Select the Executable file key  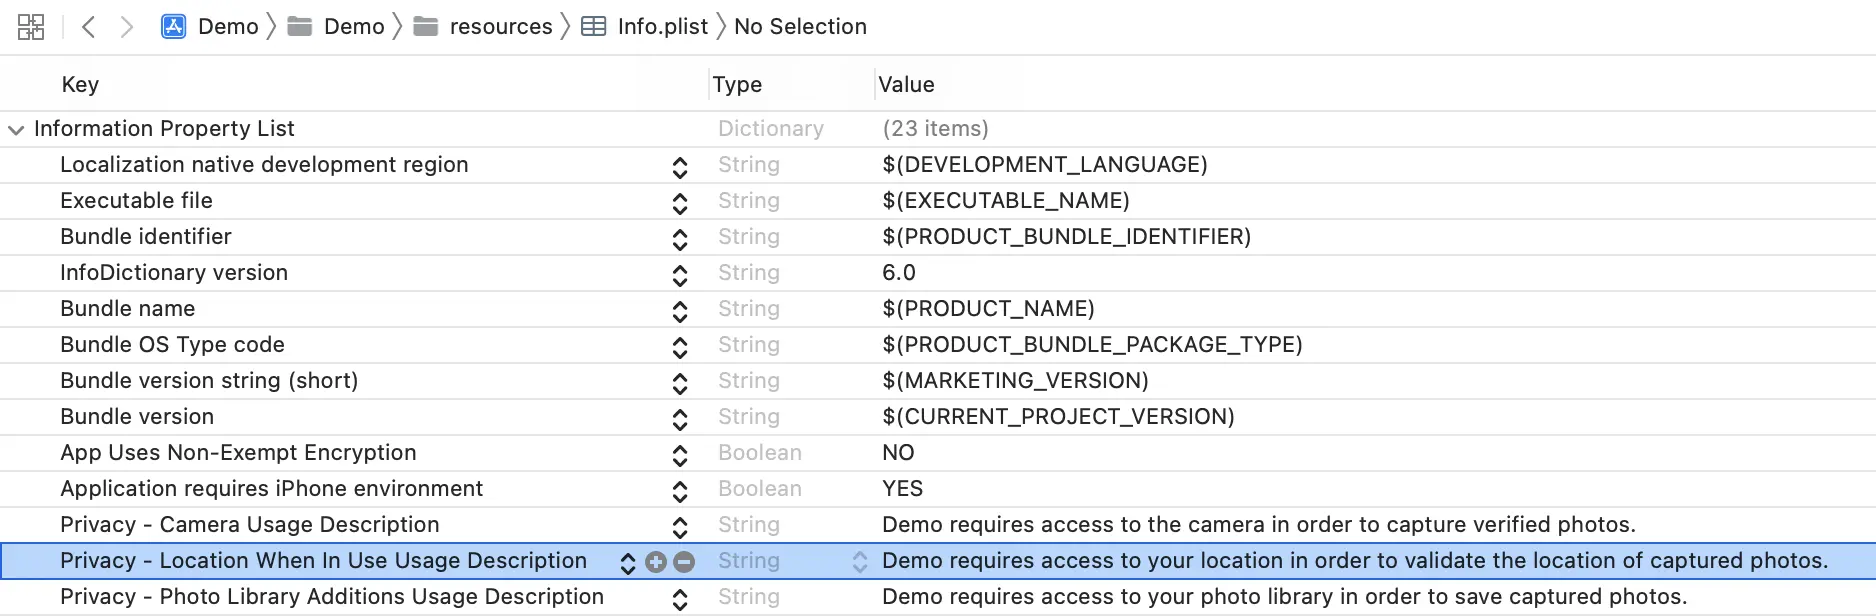click(136, 201)
